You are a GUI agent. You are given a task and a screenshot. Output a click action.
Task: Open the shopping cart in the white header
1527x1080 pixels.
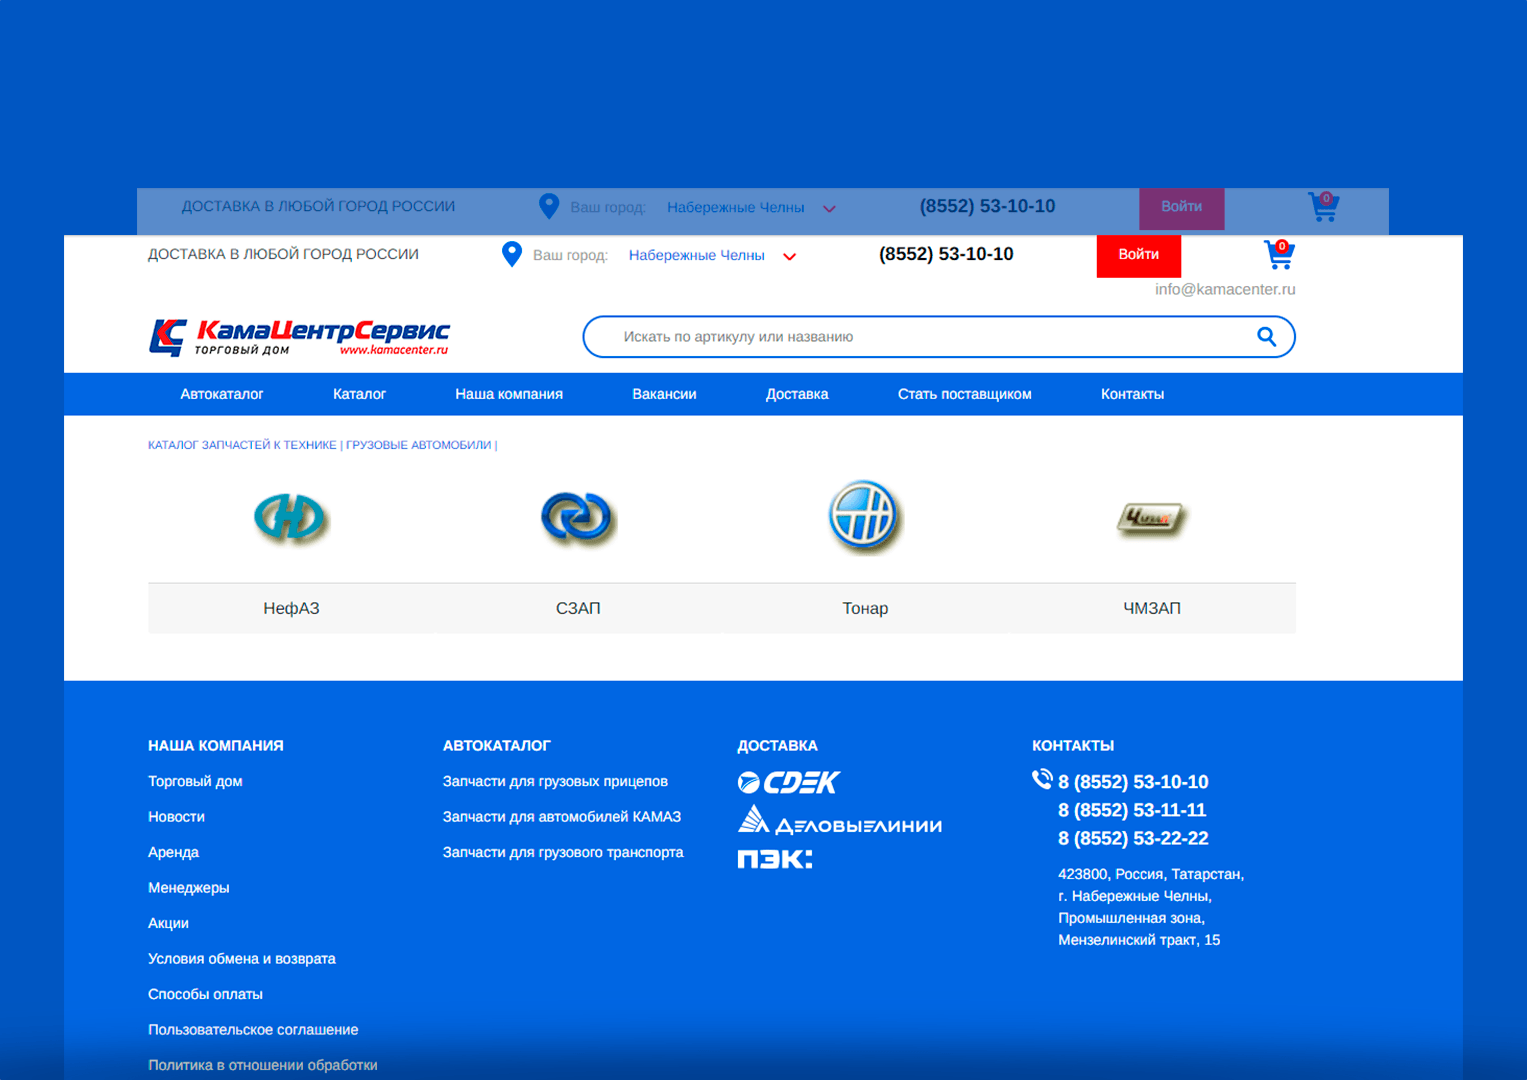click(1279, 255)
